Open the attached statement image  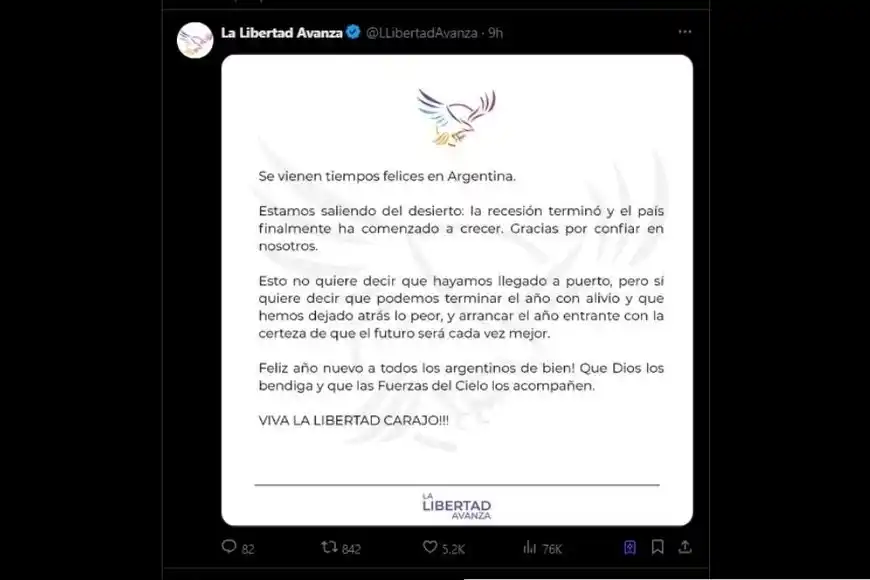point(457,290)
